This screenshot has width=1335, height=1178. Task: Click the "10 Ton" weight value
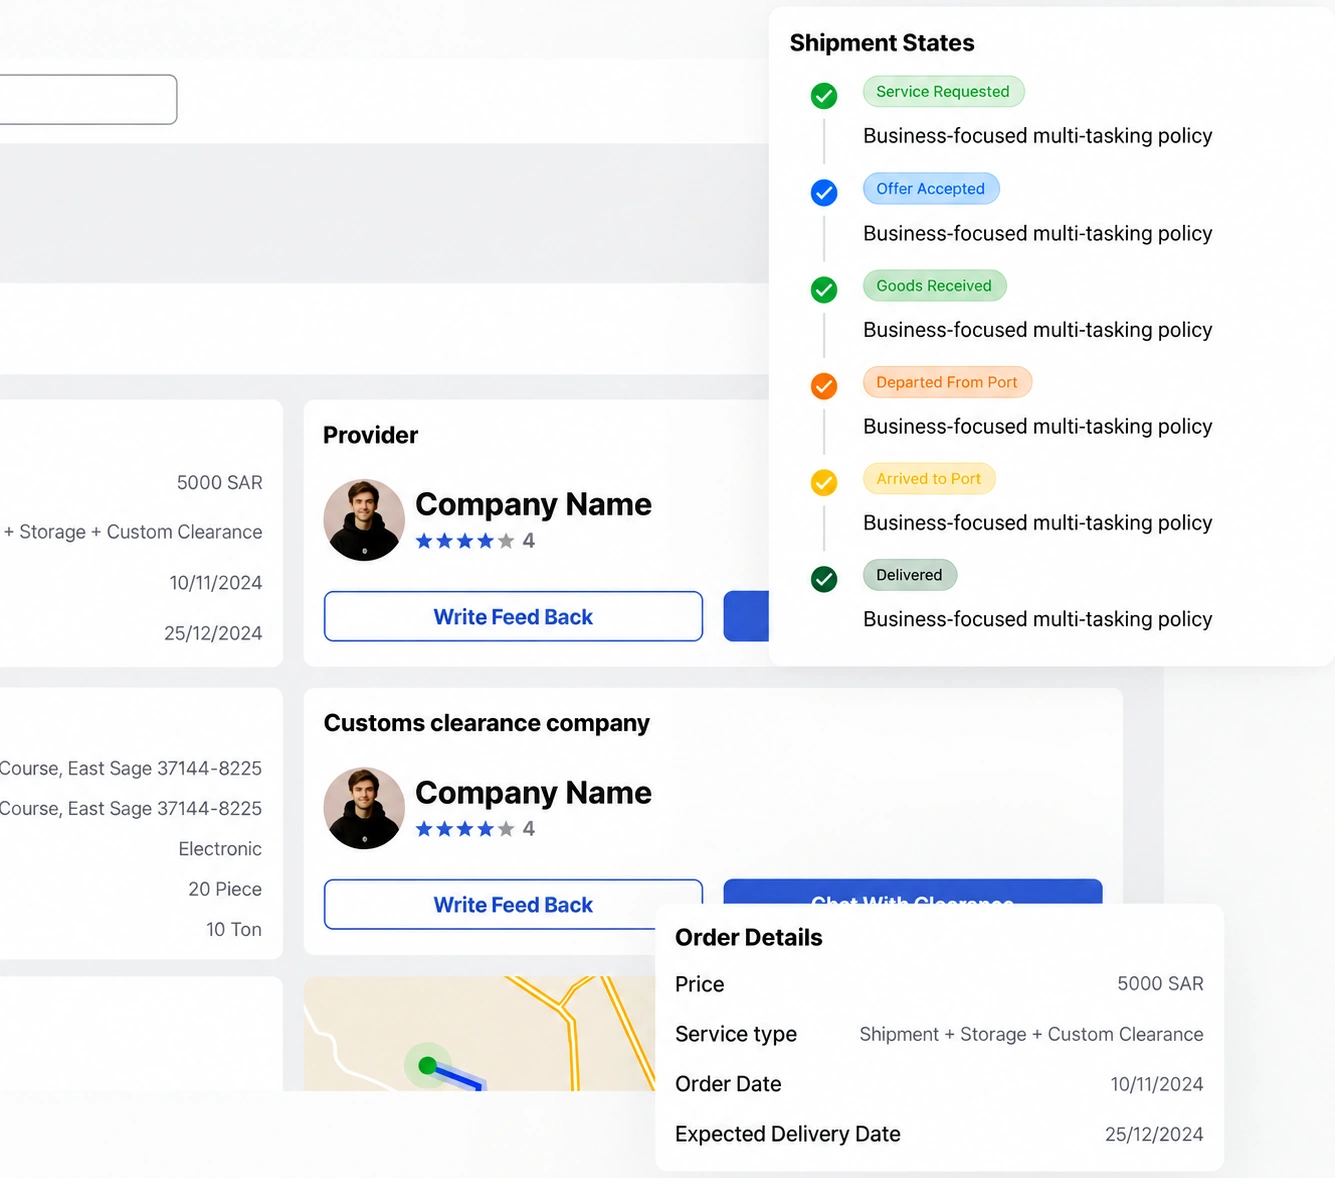(234, 929)
